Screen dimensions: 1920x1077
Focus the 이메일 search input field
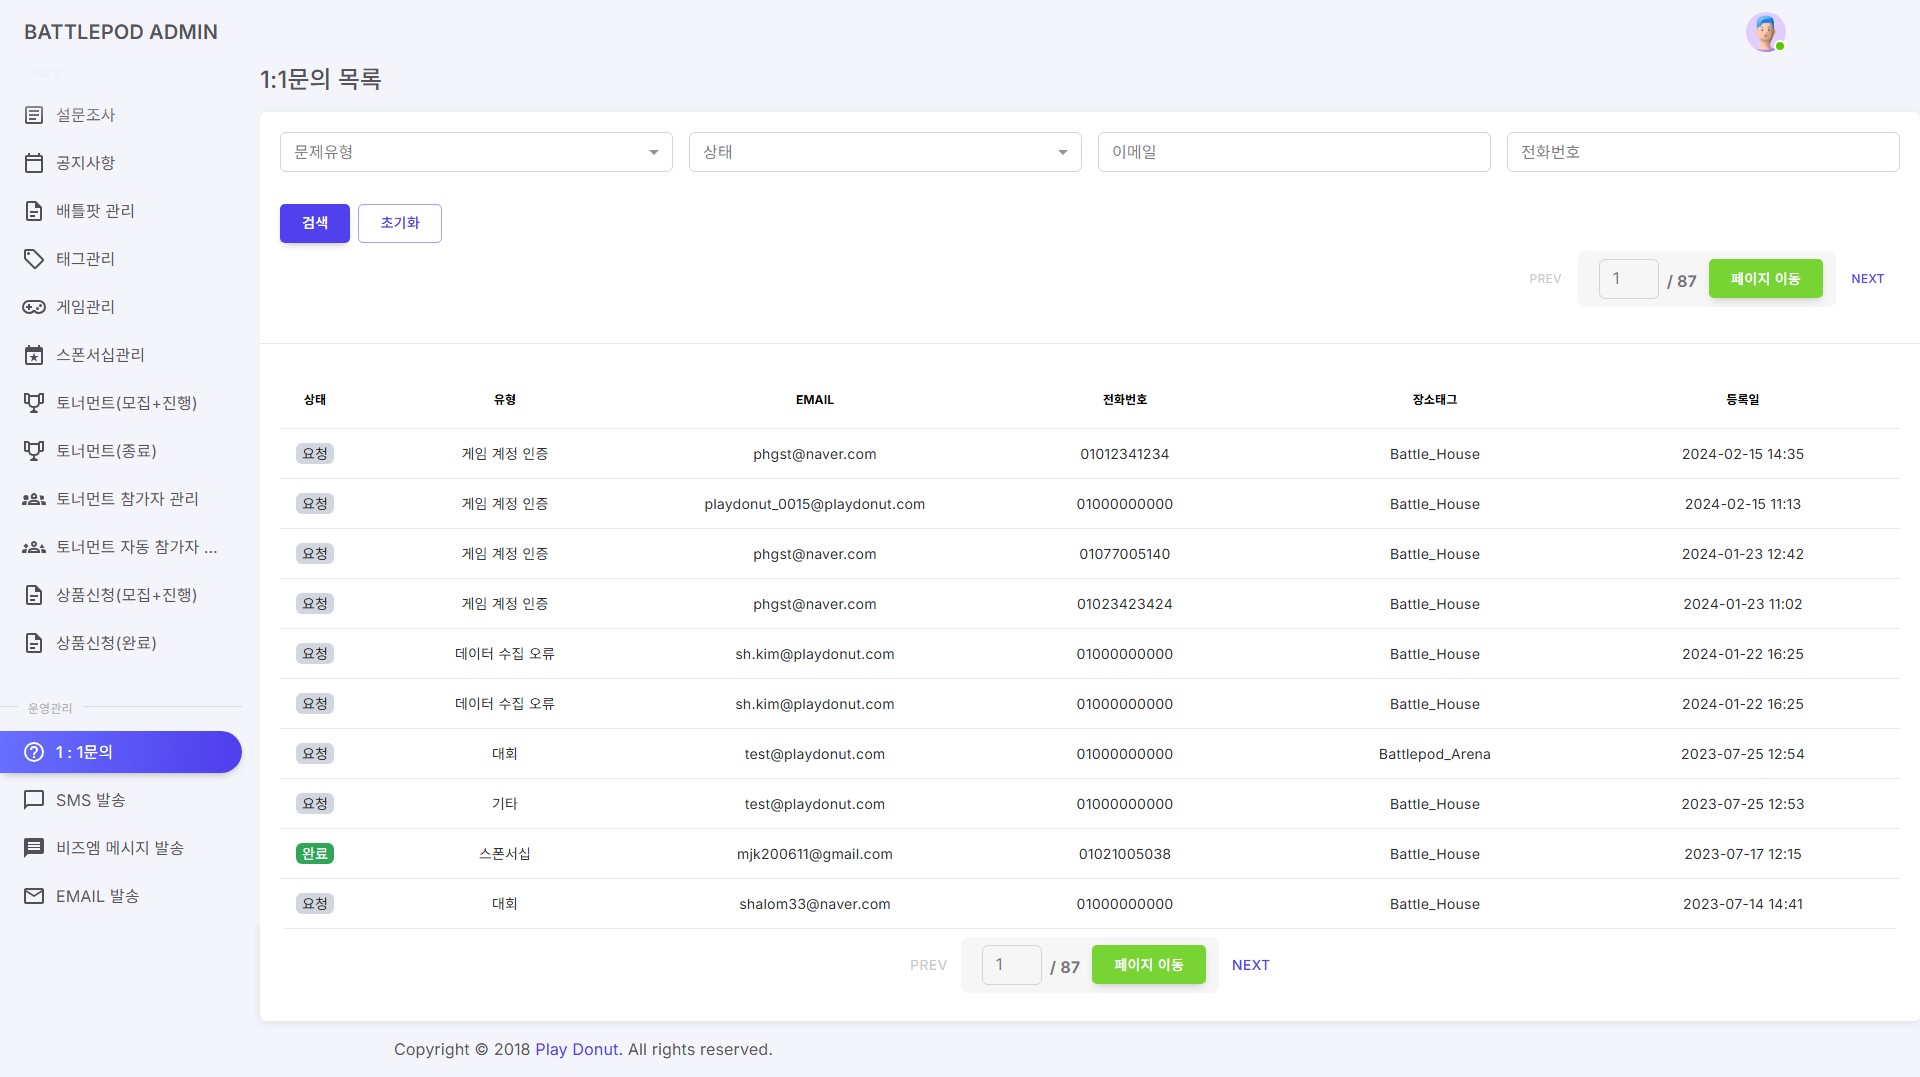pyautogui.click(x=1294, y=152)
